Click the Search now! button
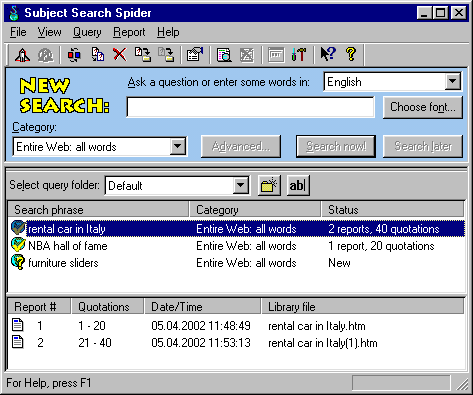473x395 pixels. click(336, 146)
